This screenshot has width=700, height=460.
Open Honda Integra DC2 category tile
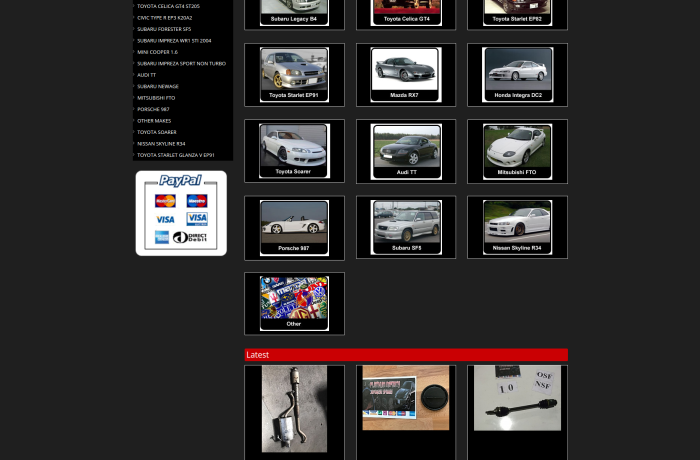[517, 75]
